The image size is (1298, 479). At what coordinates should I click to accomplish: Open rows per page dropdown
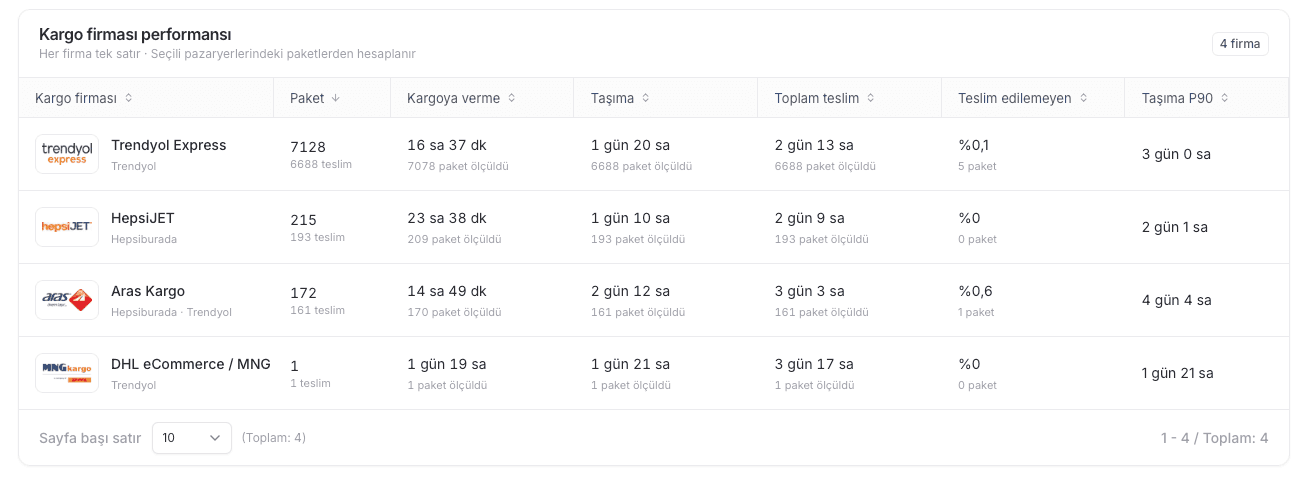pyautogui.click(x=192, y=438)
